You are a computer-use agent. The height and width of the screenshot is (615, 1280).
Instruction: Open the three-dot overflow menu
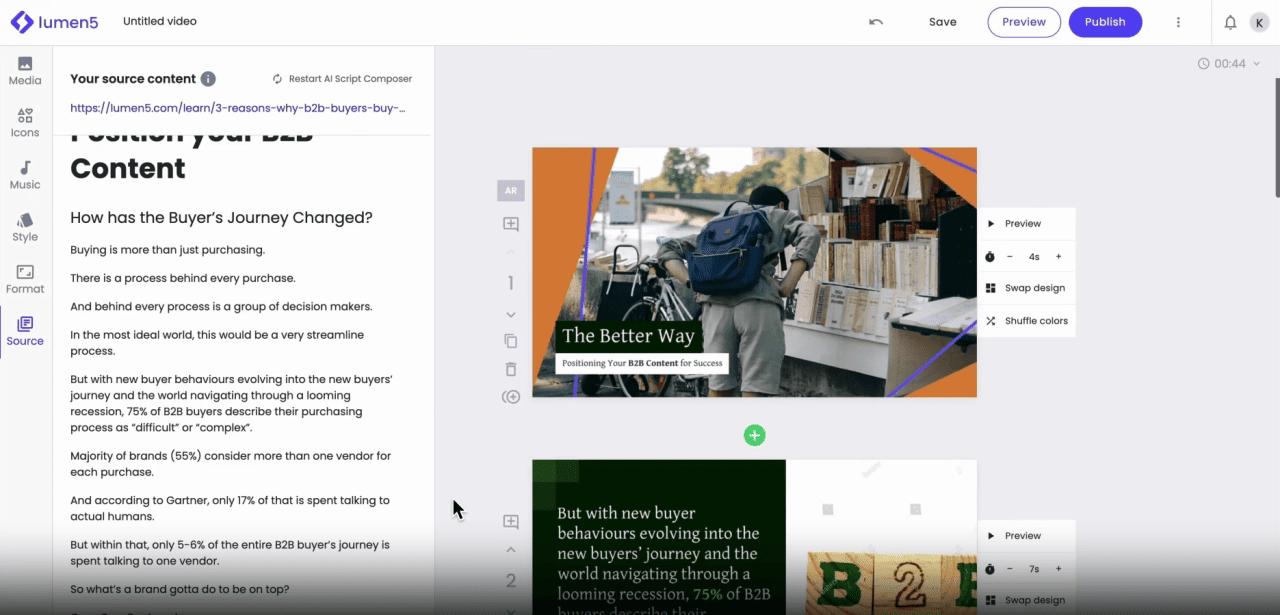point(1178,21)
